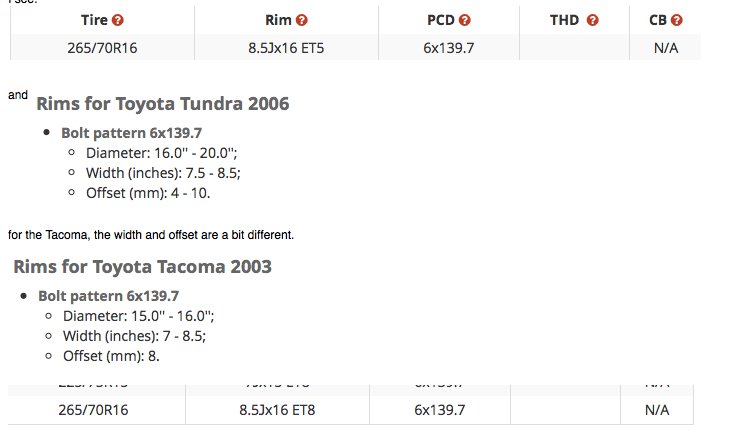Select the PCD column header
Viewport: 747px width, 433px height.
441,20
